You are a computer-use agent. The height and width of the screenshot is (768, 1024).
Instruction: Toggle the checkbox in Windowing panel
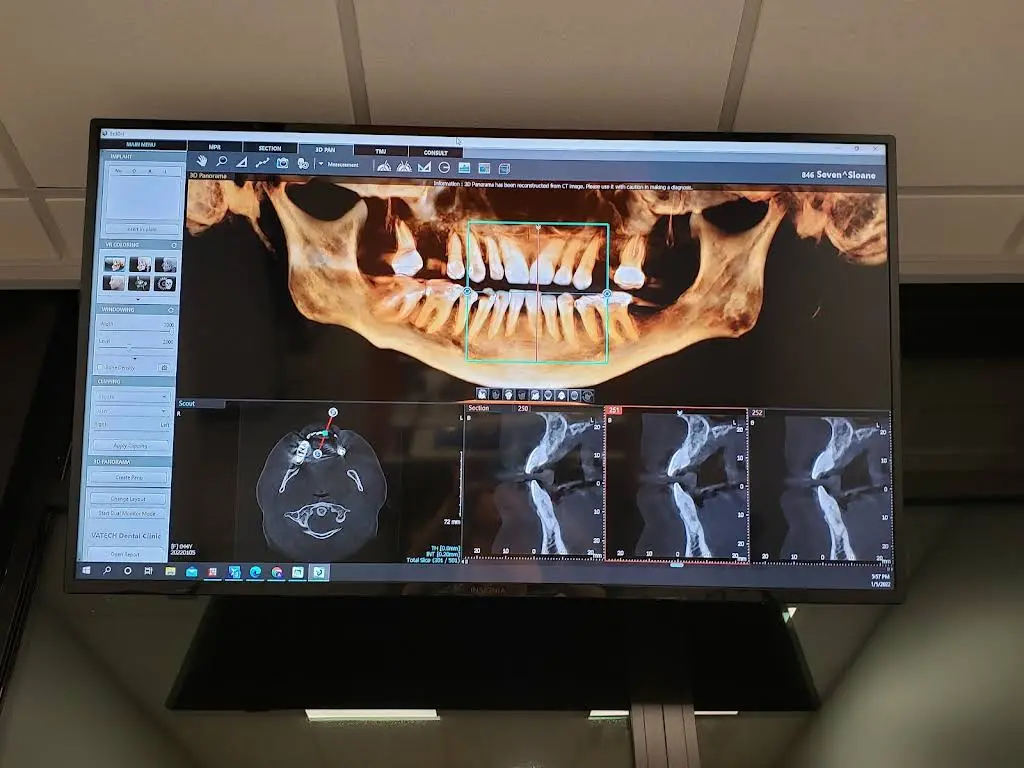(x=100, y=368)
